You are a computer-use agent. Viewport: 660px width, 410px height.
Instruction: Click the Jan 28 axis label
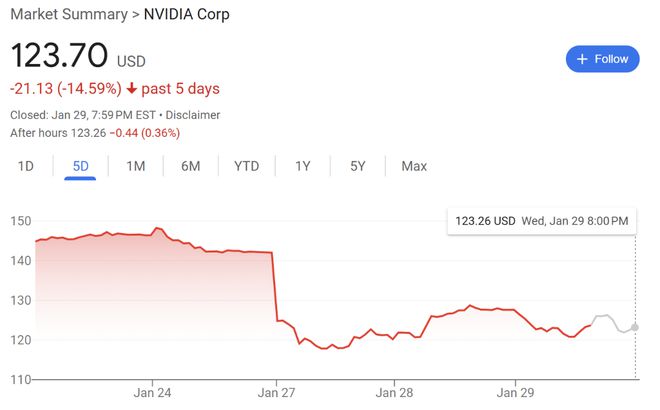point(394,393)
